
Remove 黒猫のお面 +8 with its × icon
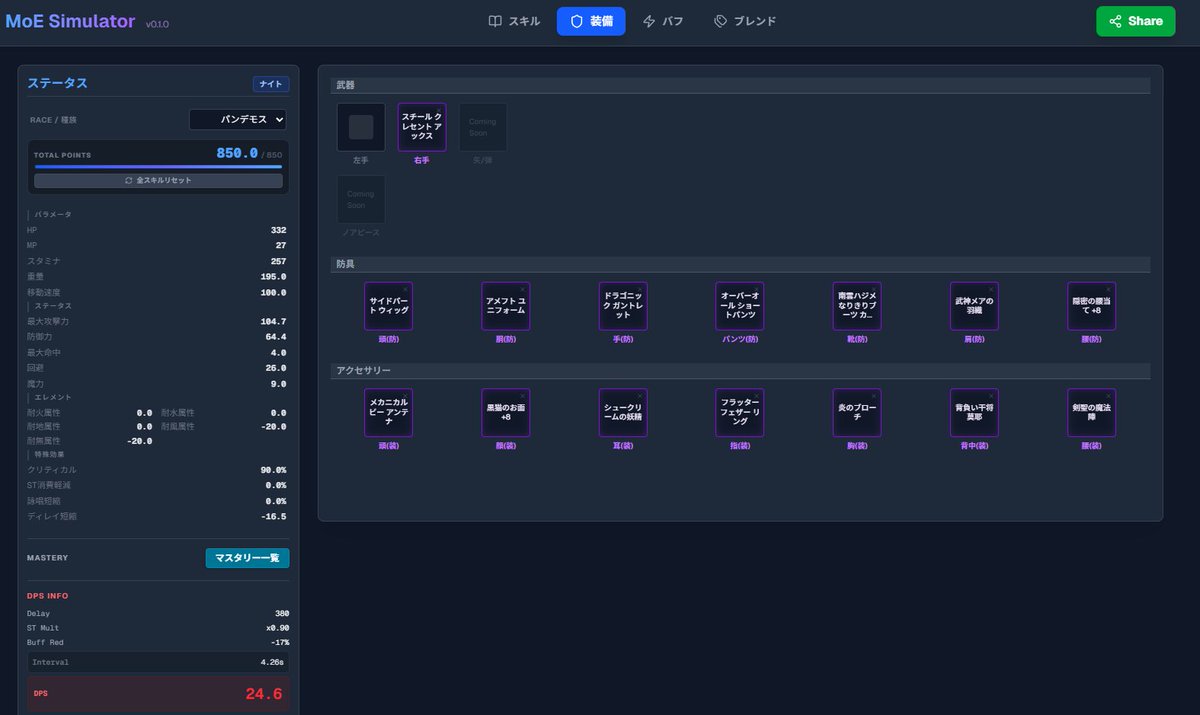coord(522,395)
